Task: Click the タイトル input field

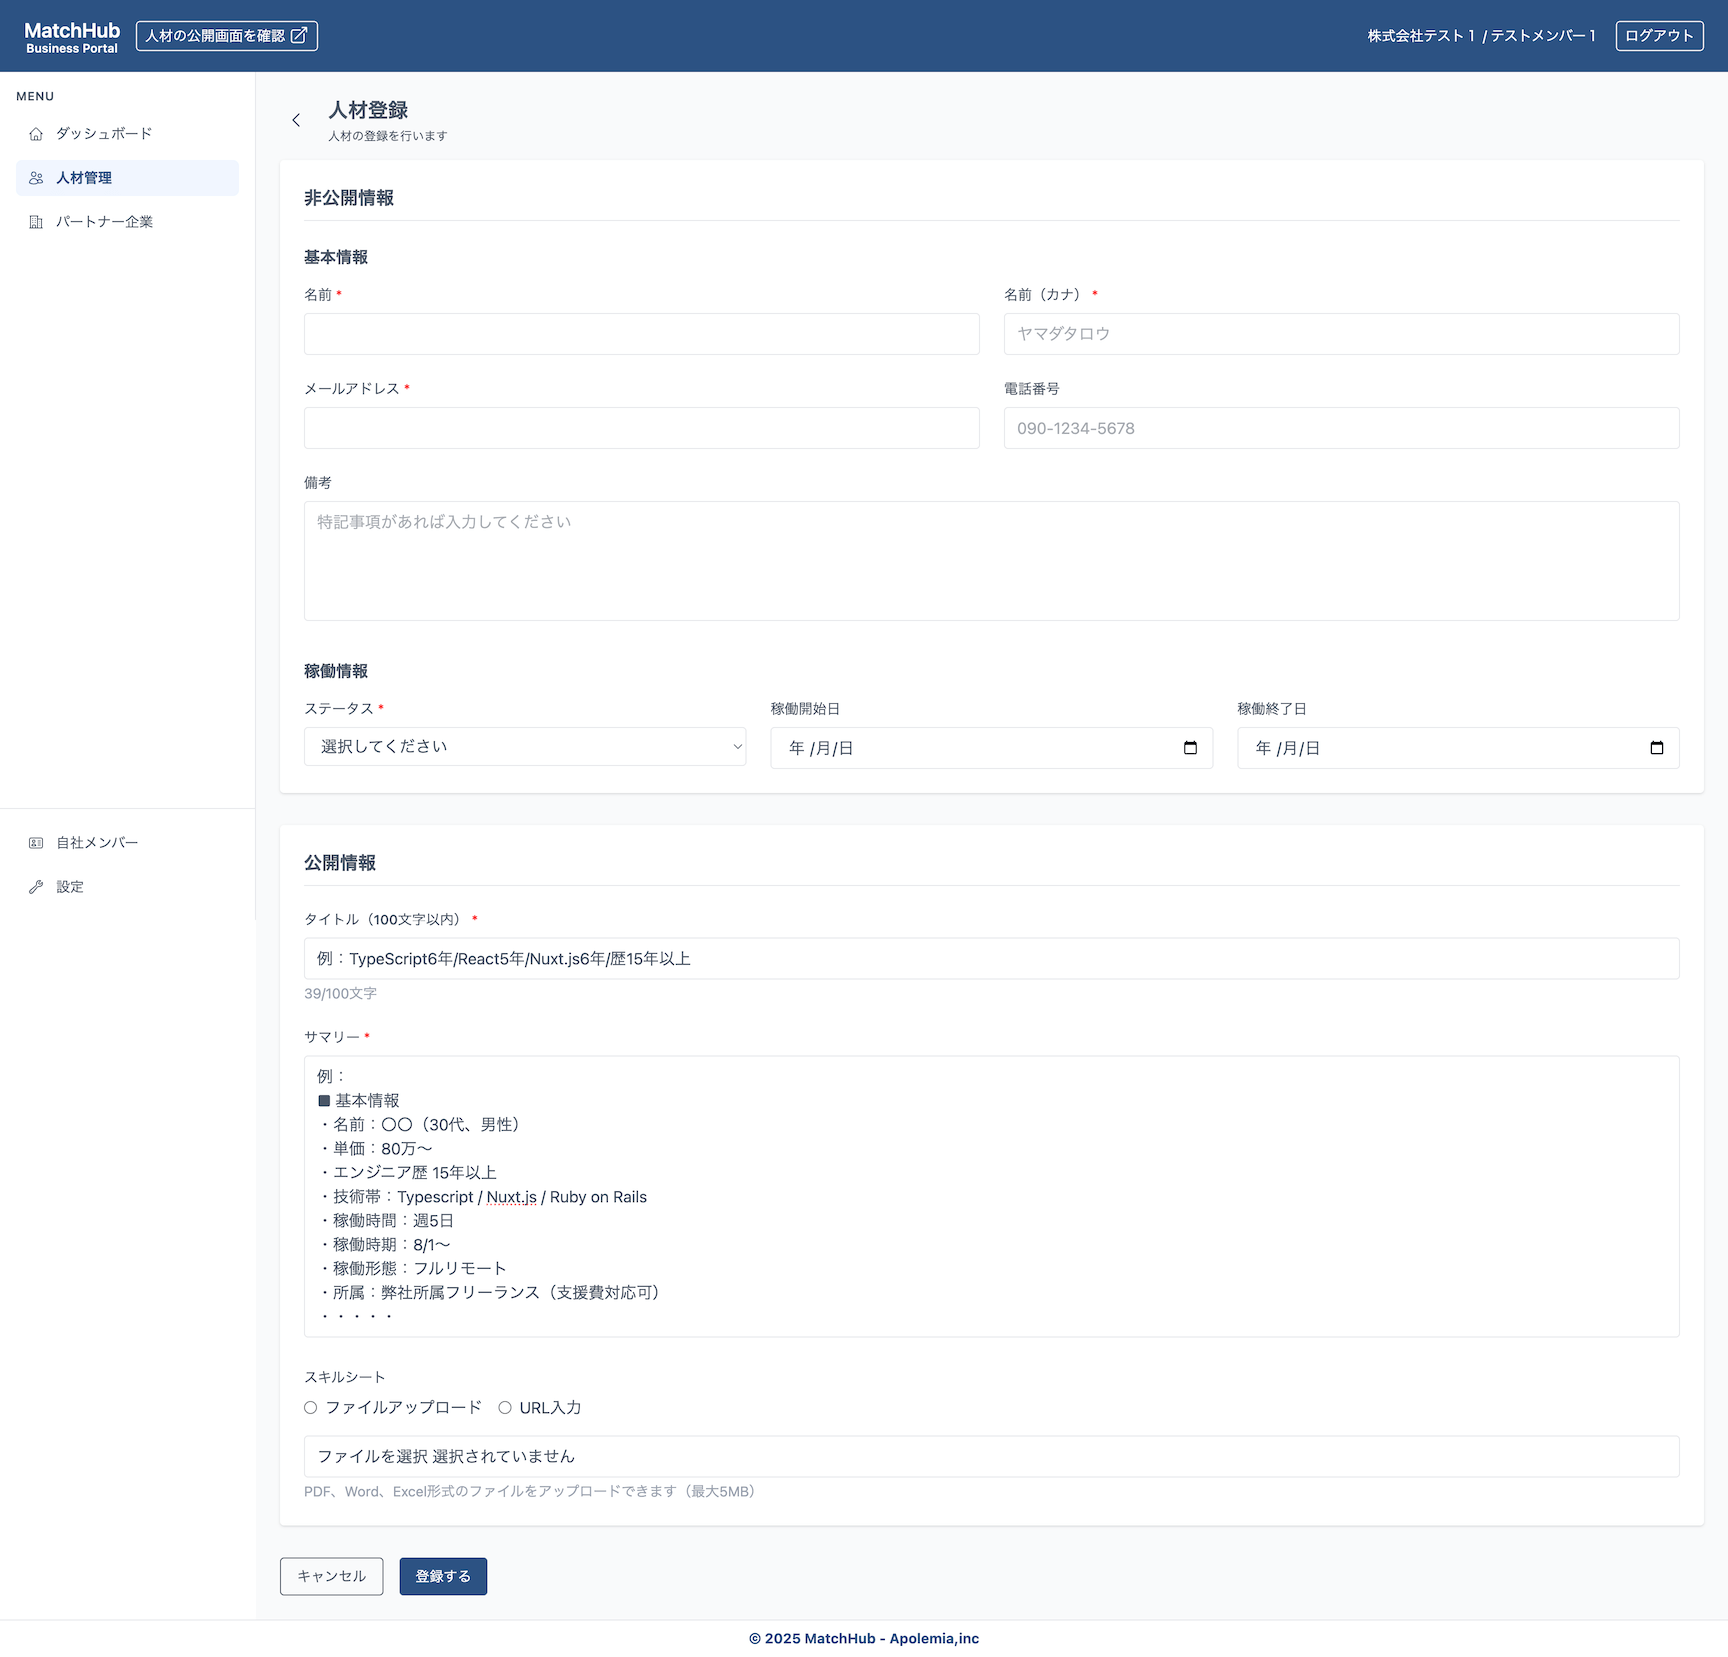Action: point(990,958)
